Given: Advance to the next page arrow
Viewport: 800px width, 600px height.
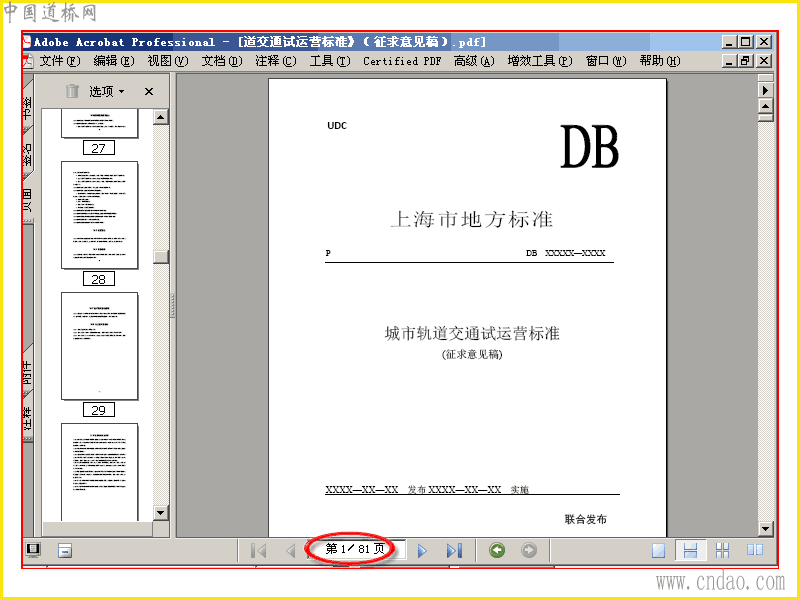Looking at the screenshot, I should 422,551.
